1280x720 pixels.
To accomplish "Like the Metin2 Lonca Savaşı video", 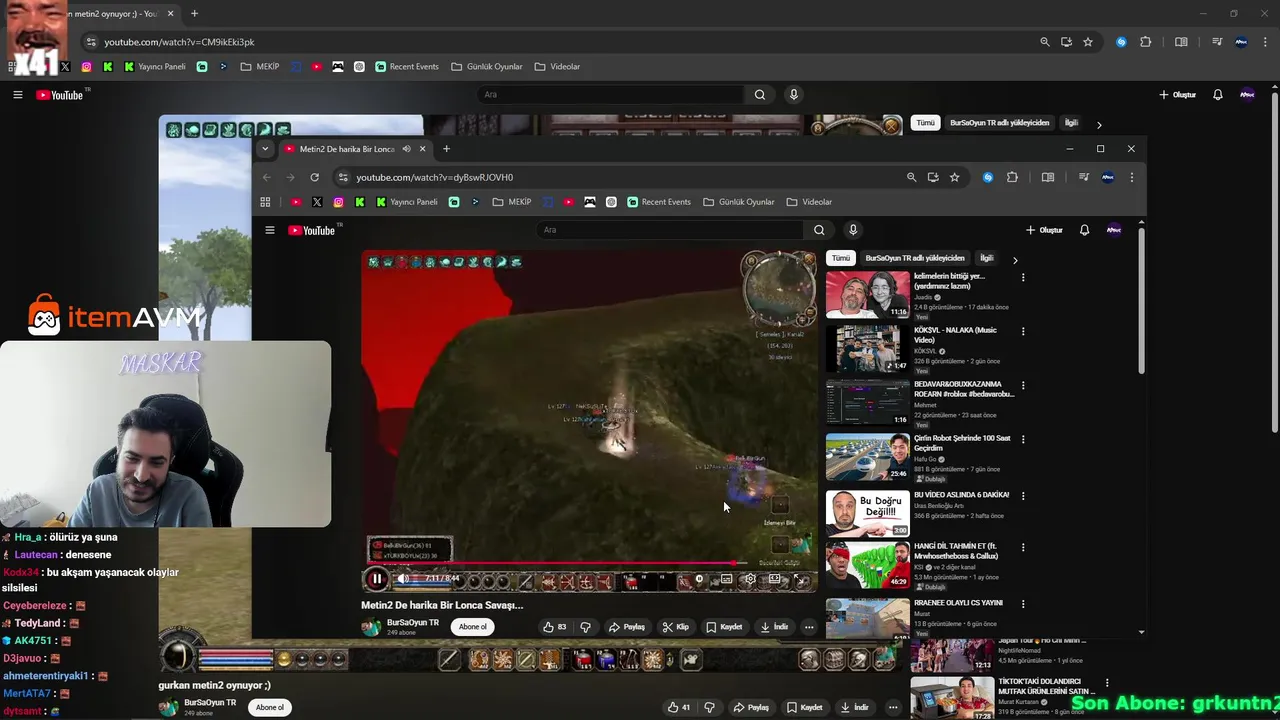I will point(555,627).
